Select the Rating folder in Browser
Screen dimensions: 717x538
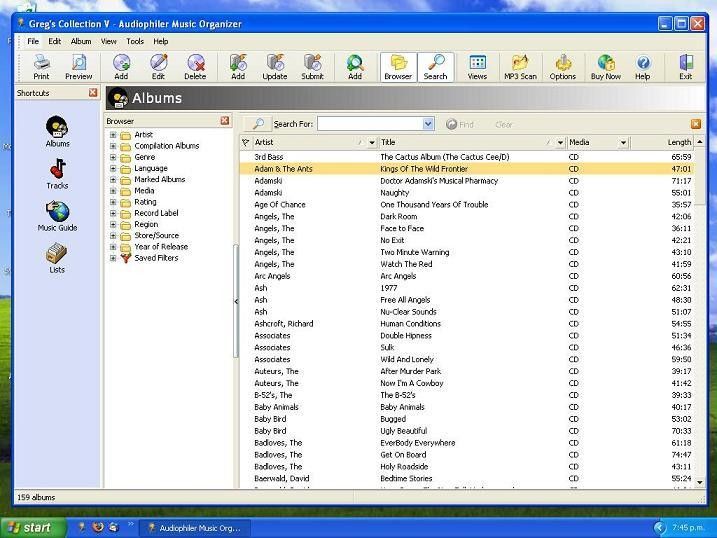point(145,202)
